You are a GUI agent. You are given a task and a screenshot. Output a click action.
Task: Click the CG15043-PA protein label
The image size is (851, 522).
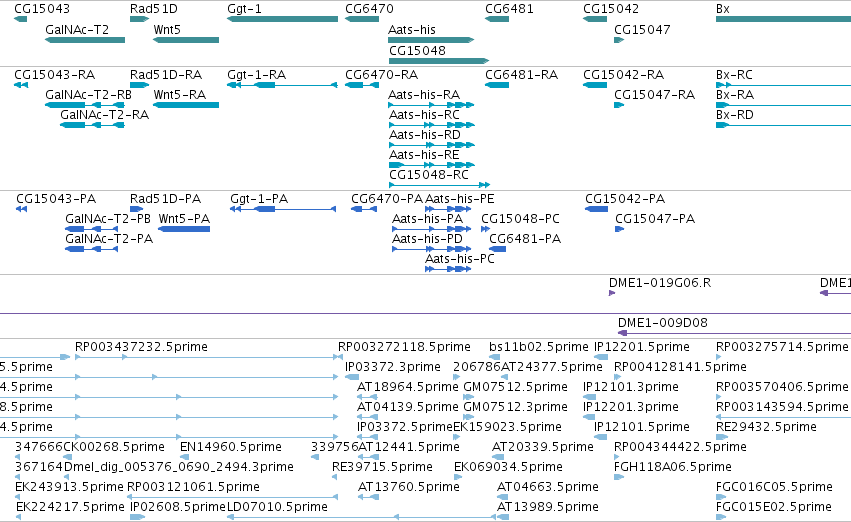(56, 199)
